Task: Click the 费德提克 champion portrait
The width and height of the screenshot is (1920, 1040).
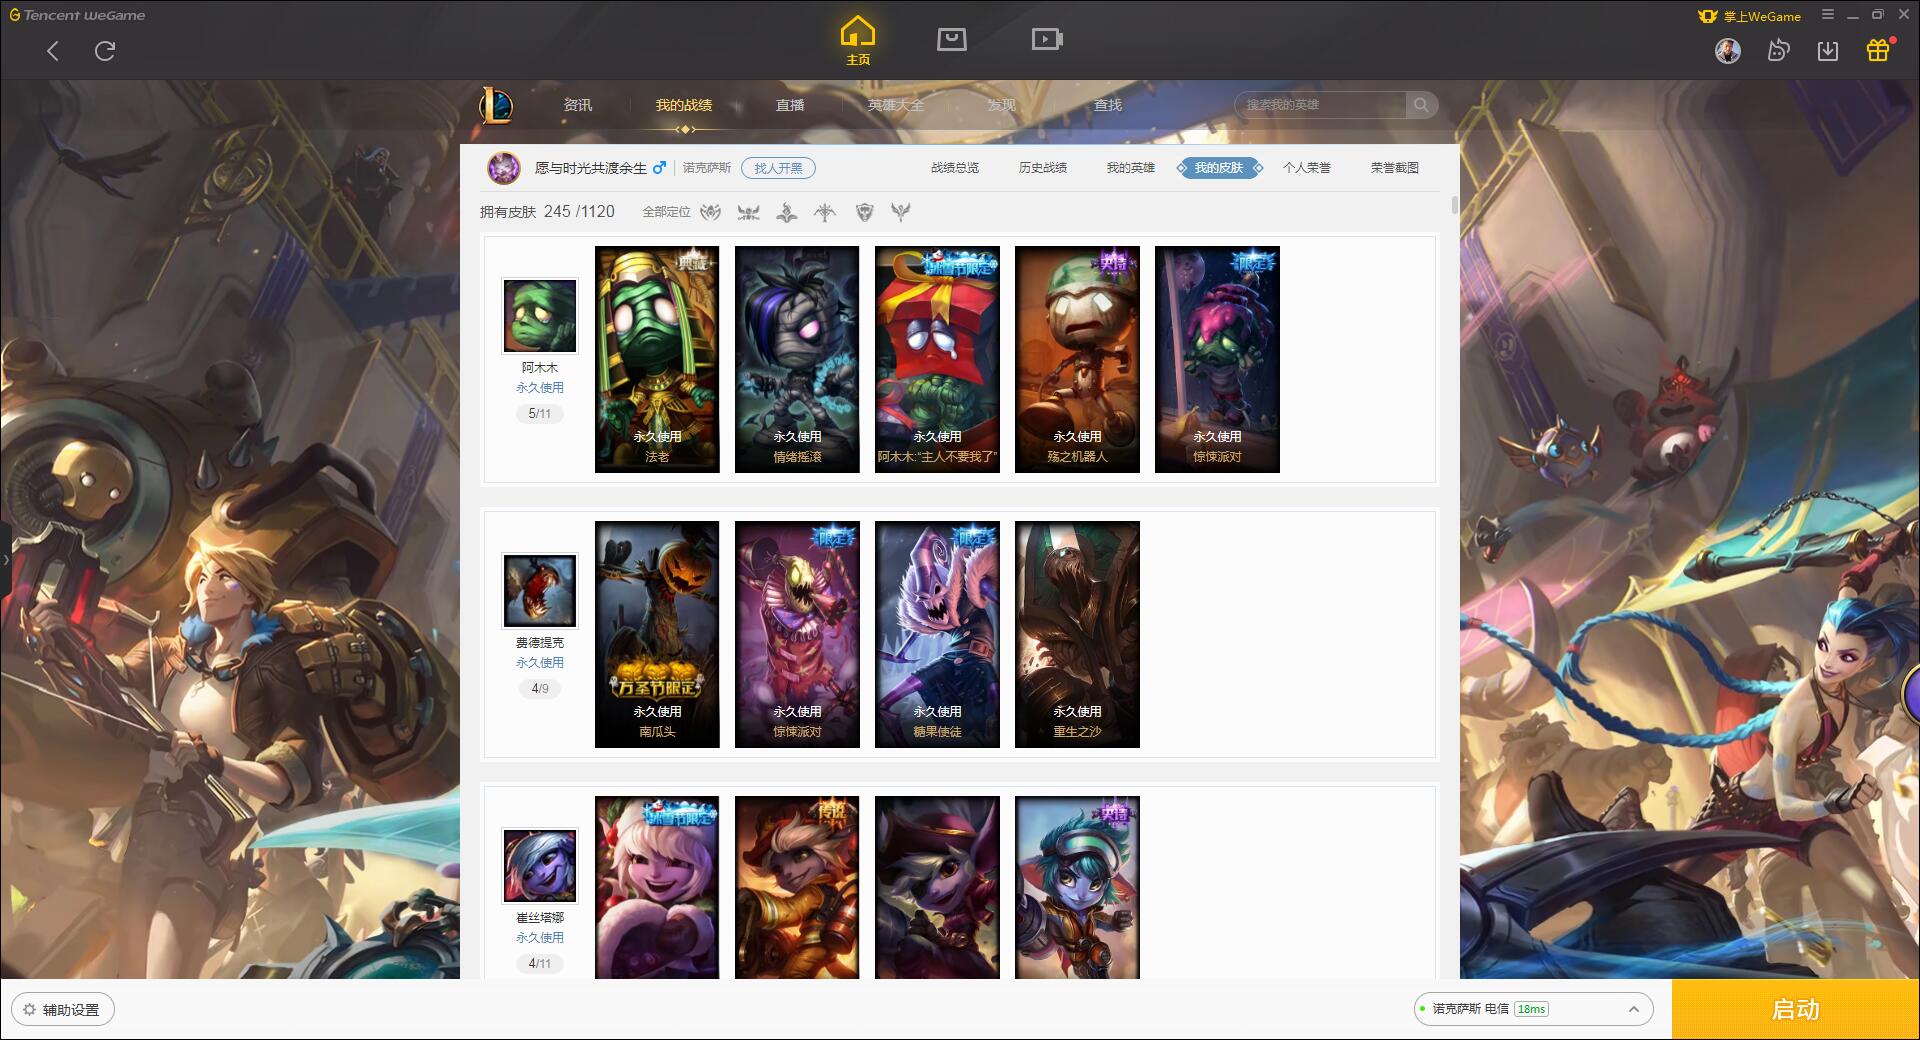Action: point(540,591)
